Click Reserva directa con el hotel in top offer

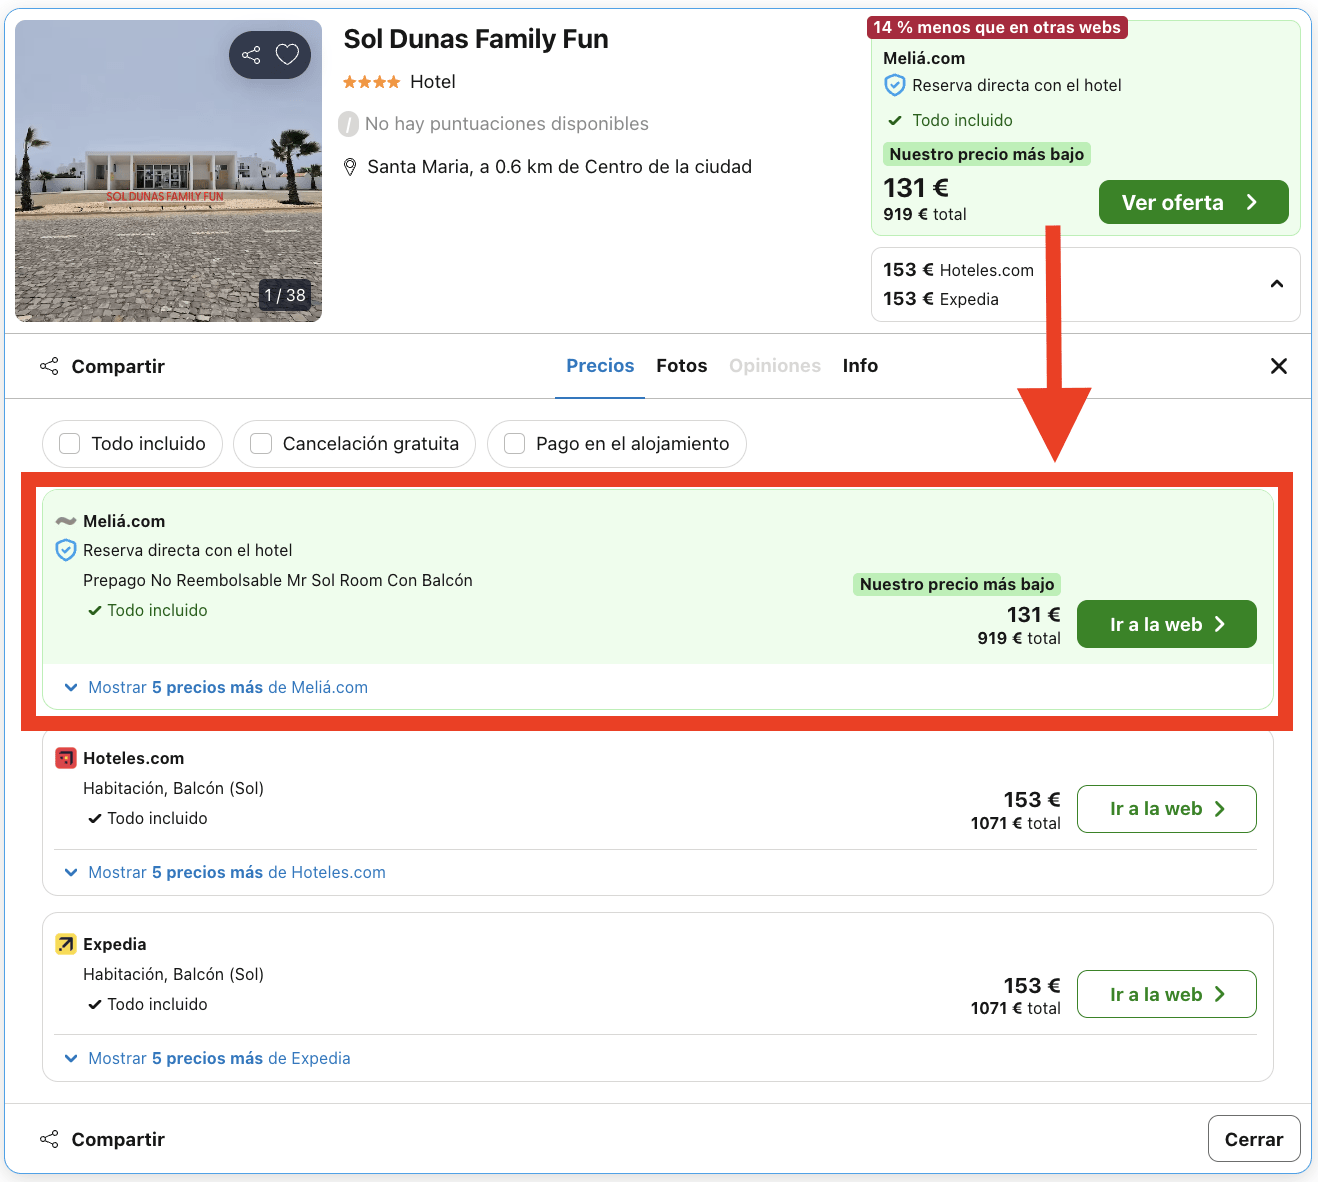[x=1017, y=86]
